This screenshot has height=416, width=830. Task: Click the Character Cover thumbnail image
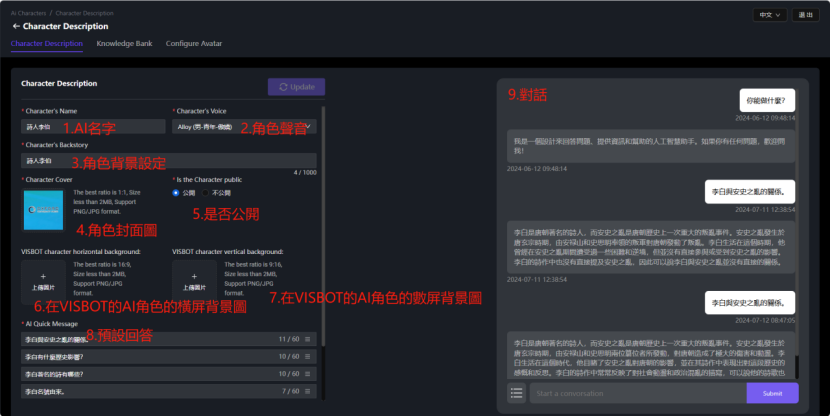tap(43, 210)
